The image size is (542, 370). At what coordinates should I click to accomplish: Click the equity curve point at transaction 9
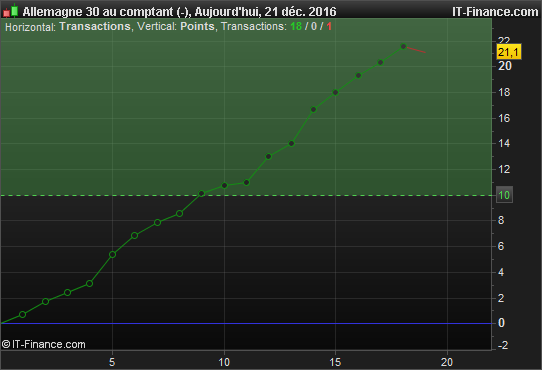(202, 194)
